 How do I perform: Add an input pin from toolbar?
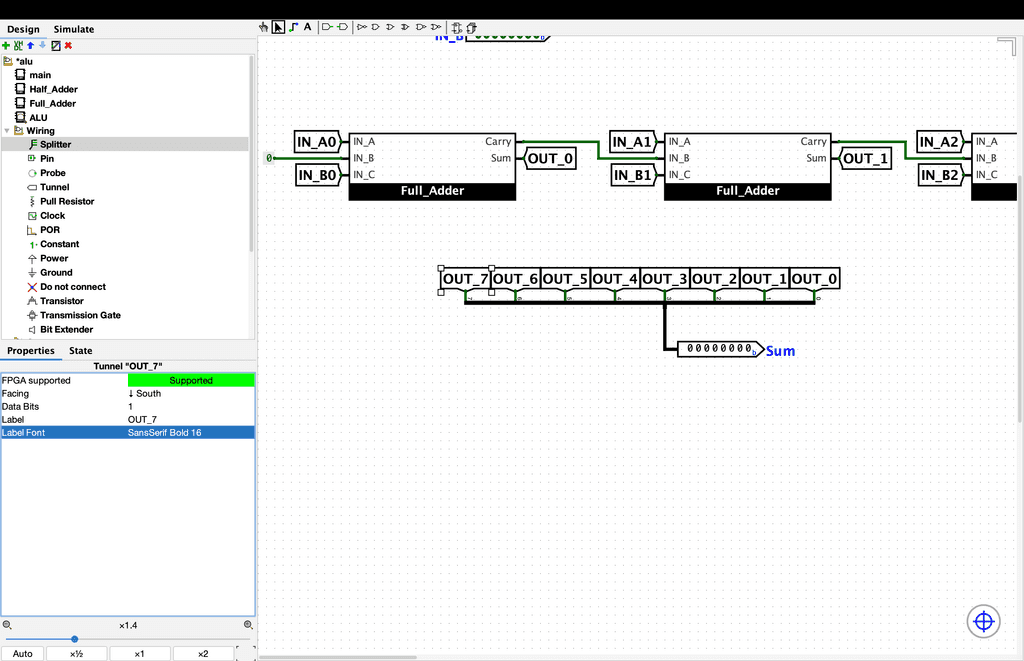pyautogui.click(x=326, y=27)
